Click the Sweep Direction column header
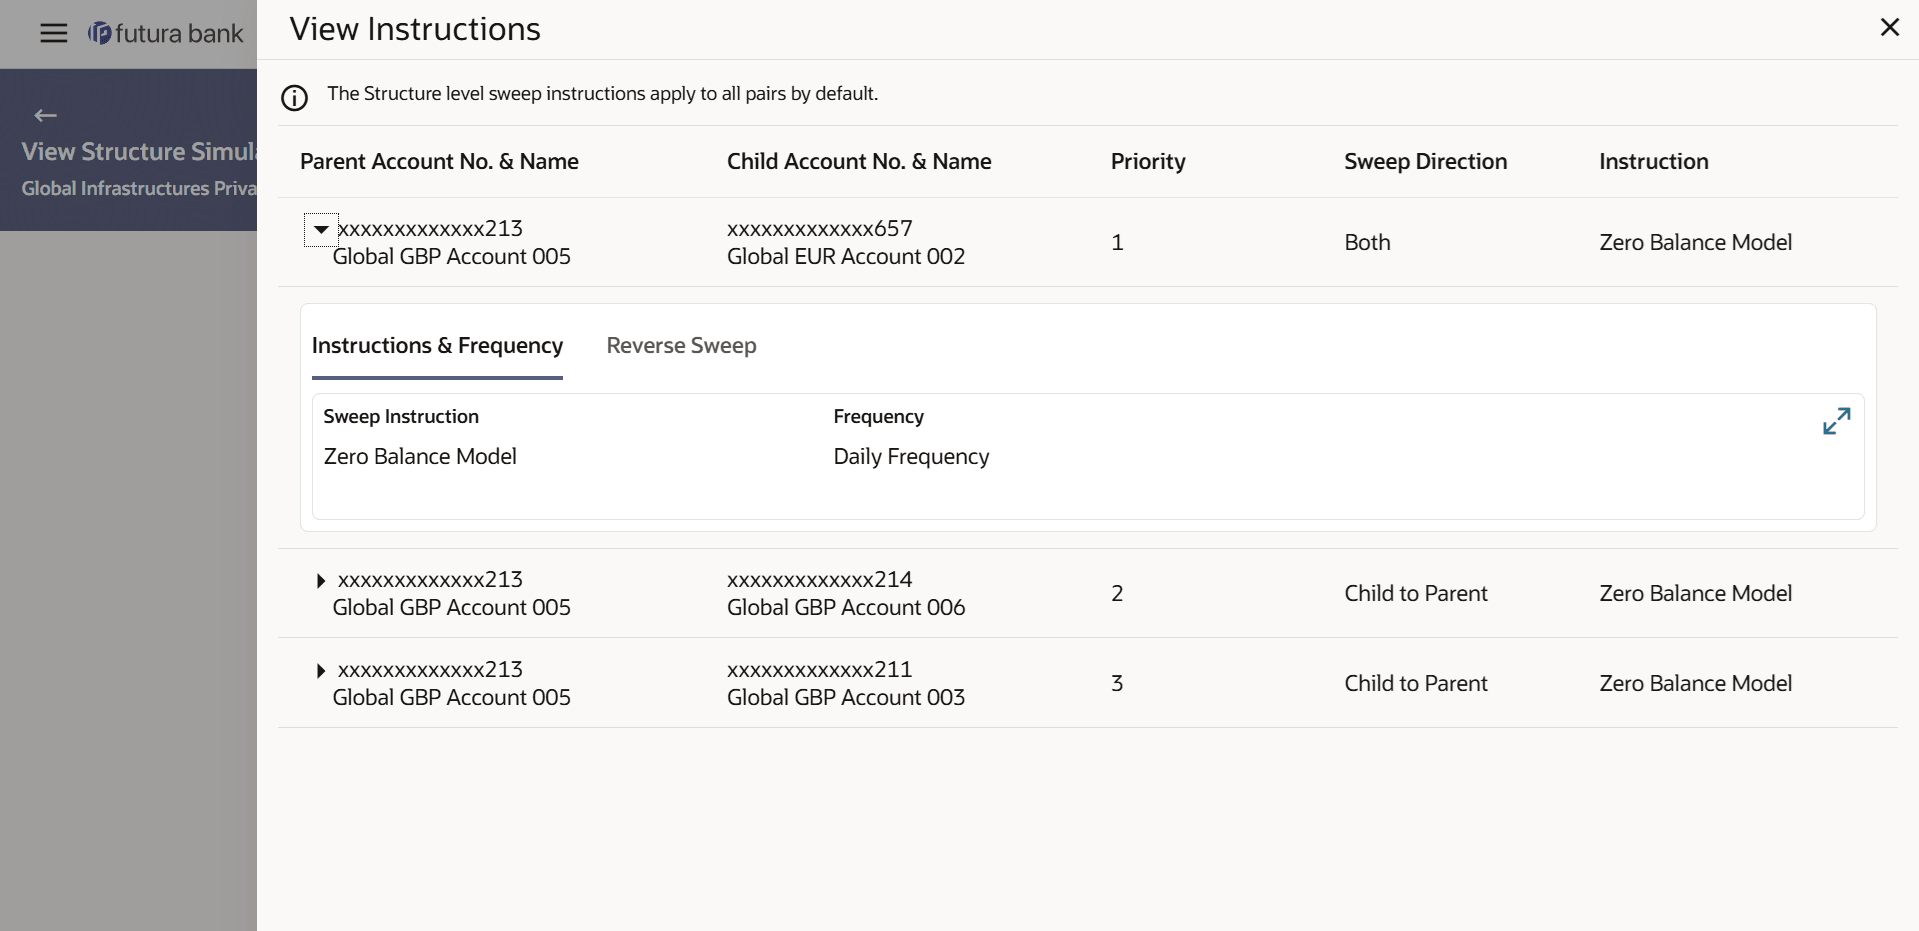 point(1425,162)
